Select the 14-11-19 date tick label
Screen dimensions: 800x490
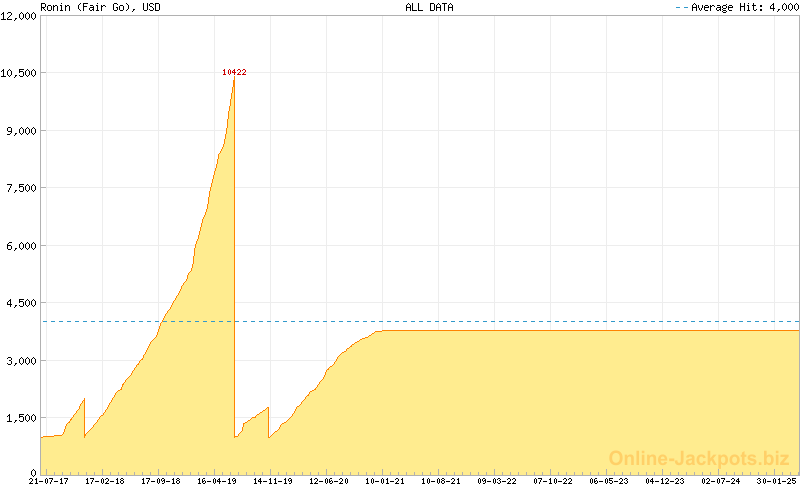pos(273,481)
